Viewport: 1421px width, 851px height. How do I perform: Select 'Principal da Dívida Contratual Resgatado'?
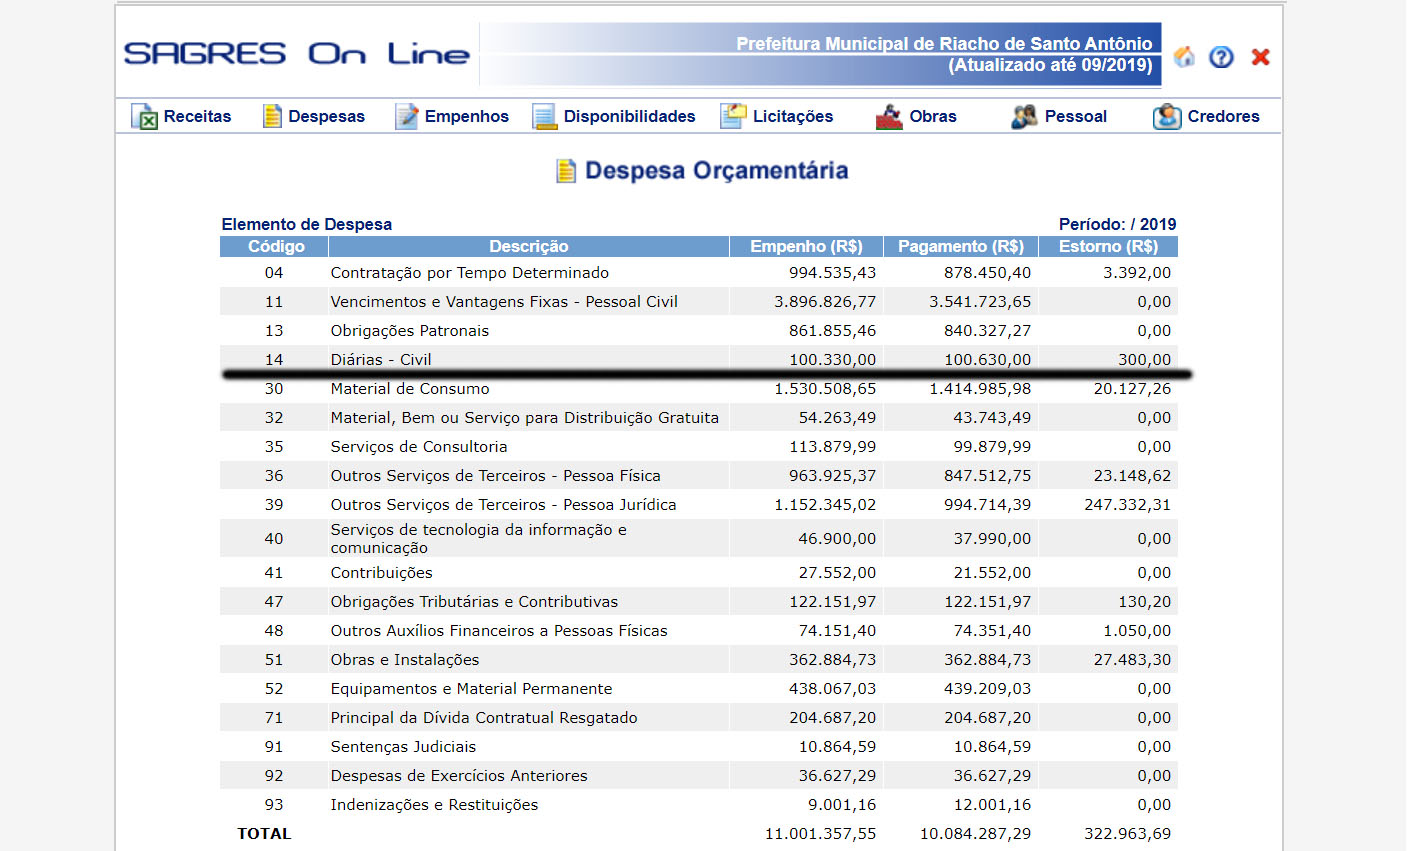pyautogui.click(x=484, y=718)
